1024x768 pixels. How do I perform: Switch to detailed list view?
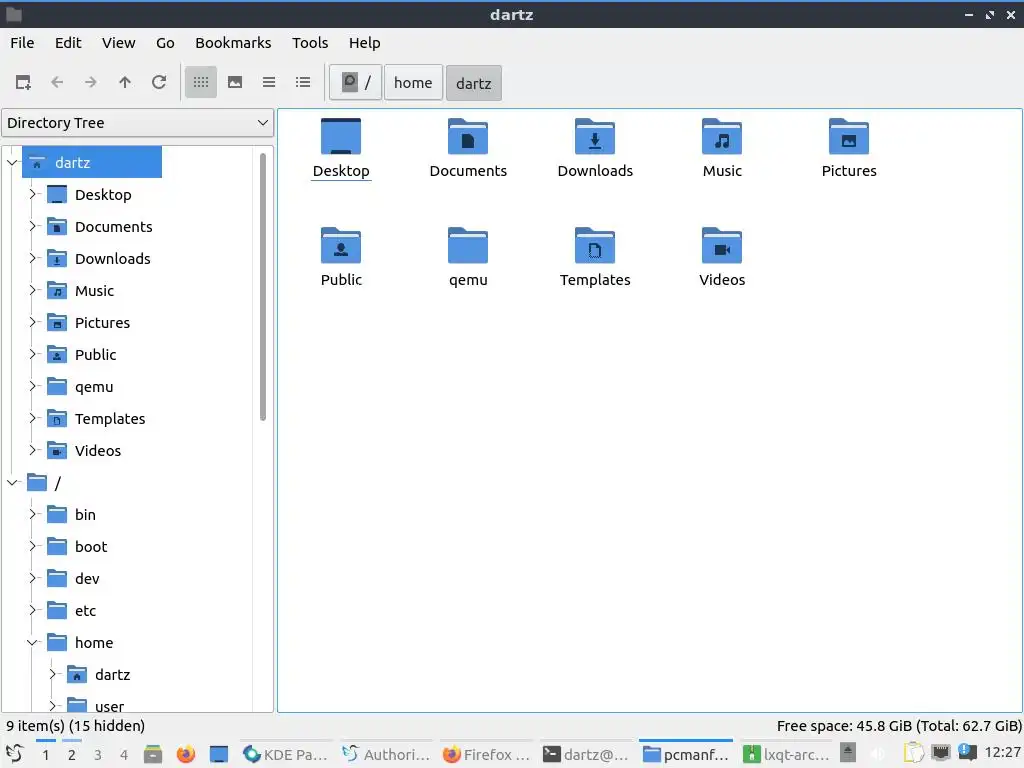pyautogui.click(x=303, y=82)
